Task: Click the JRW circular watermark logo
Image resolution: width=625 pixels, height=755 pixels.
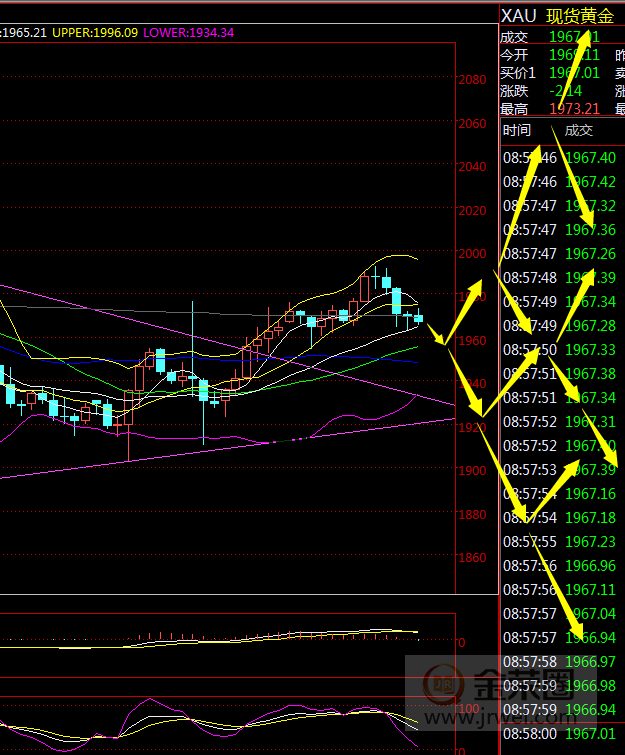Action: pyautogui.click(x=441, y=687)
